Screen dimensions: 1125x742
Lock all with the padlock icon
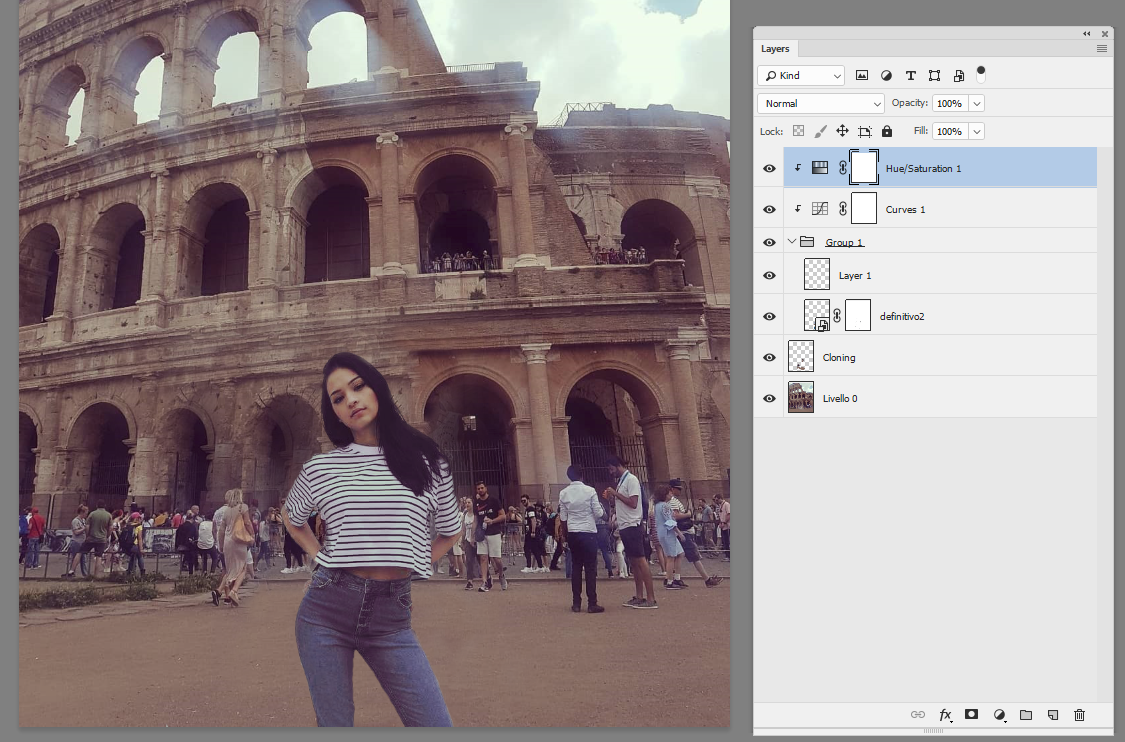pos(886,131)
